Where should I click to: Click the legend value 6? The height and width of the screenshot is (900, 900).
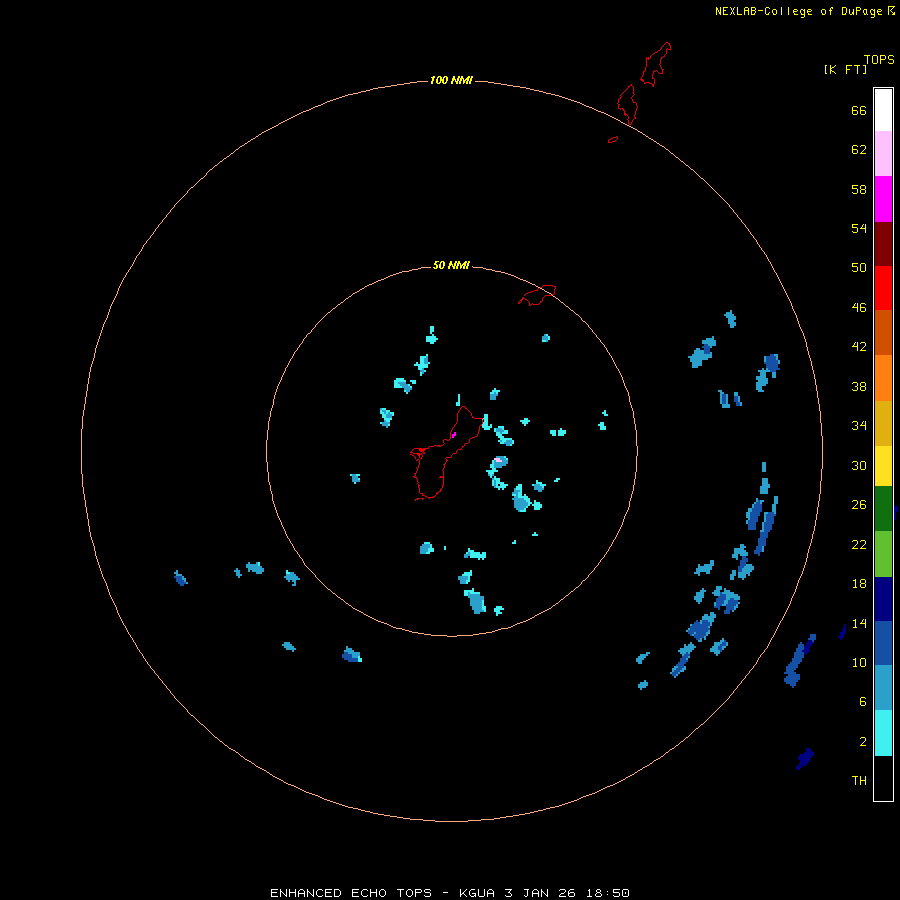[x=863, y=702]
